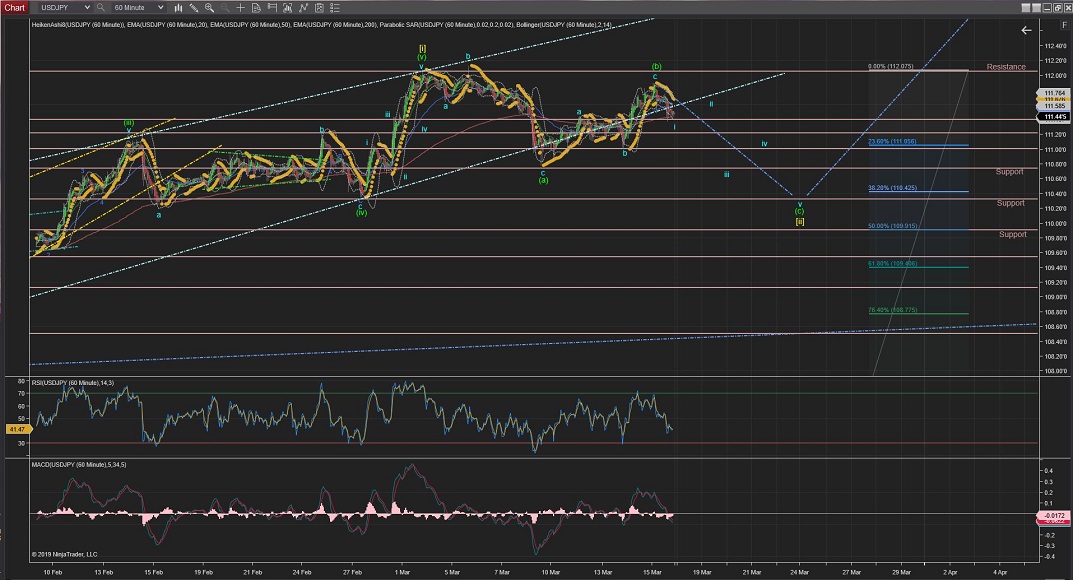
Task: Open the Indicators icon in toolbar
Action: coord(287,8)
